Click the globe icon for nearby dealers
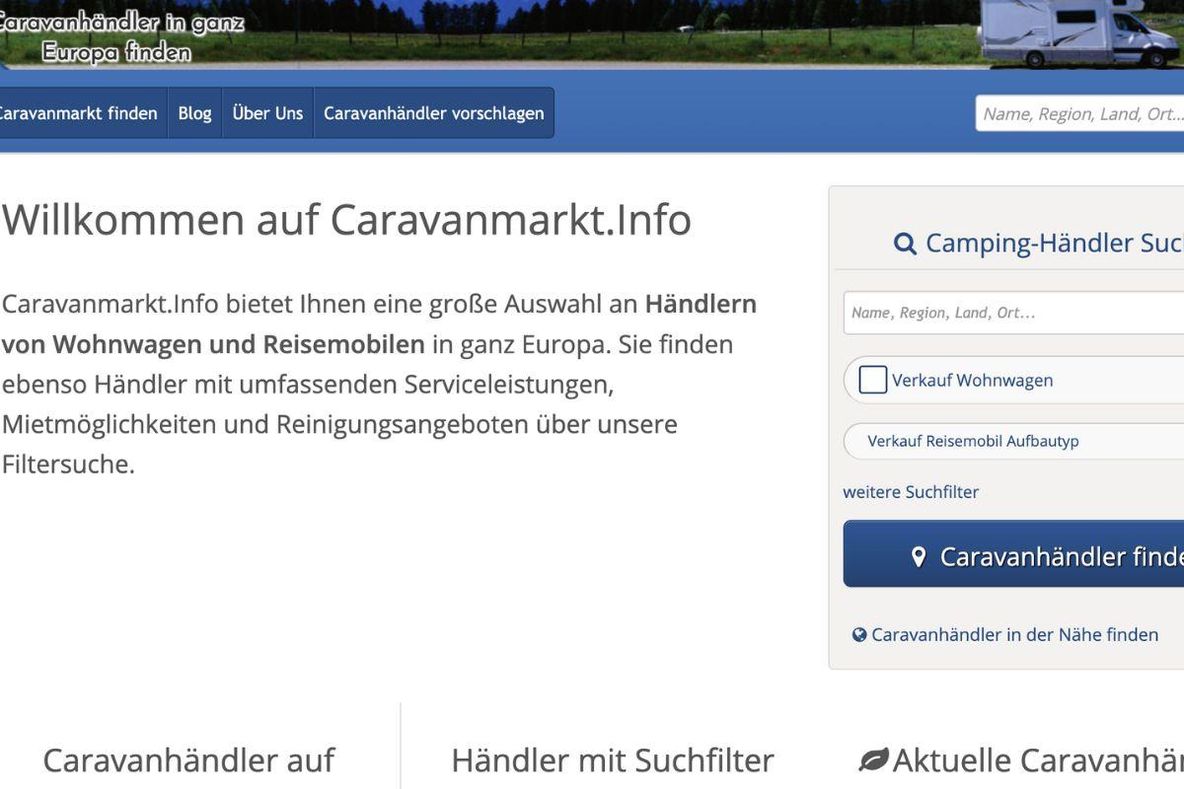 point(859,635)
